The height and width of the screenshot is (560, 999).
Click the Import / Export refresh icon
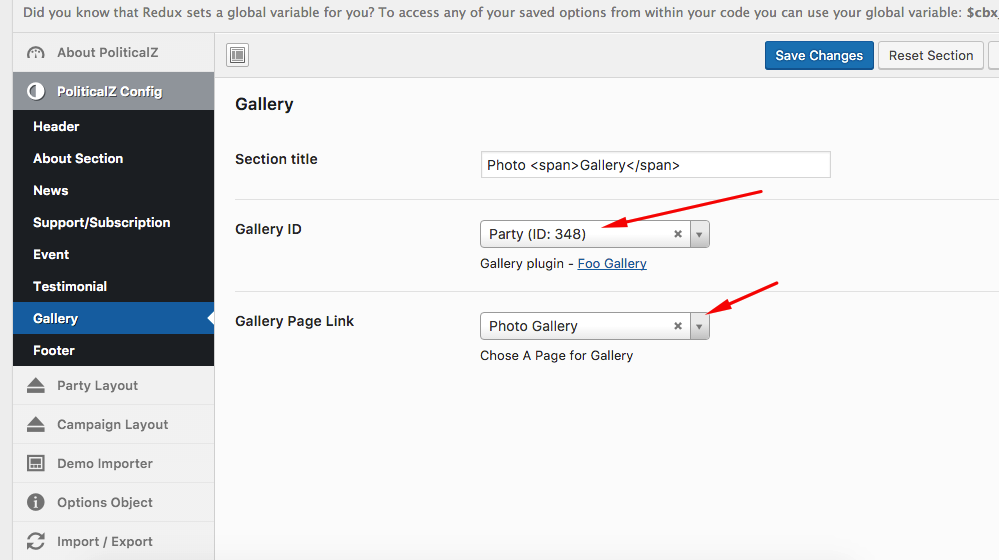36,541
